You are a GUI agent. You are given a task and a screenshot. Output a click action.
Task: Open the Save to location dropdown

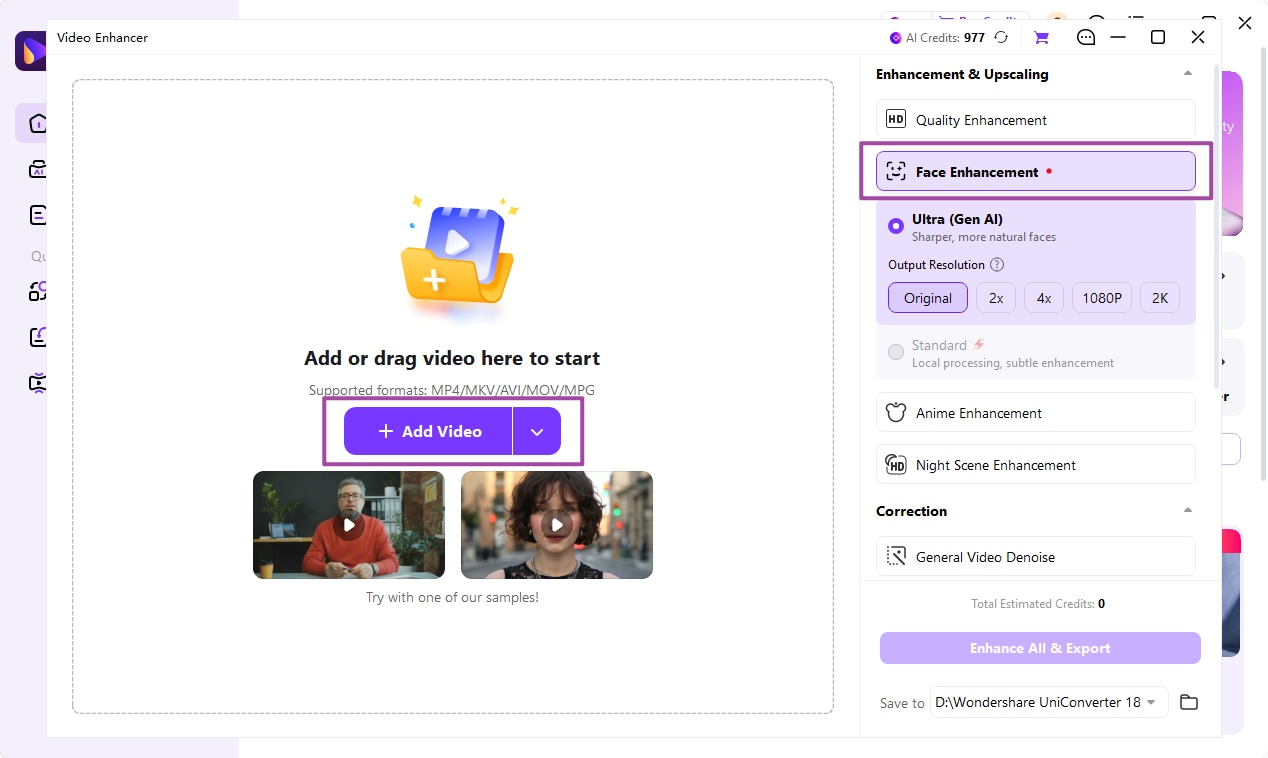pos(1049,702)
